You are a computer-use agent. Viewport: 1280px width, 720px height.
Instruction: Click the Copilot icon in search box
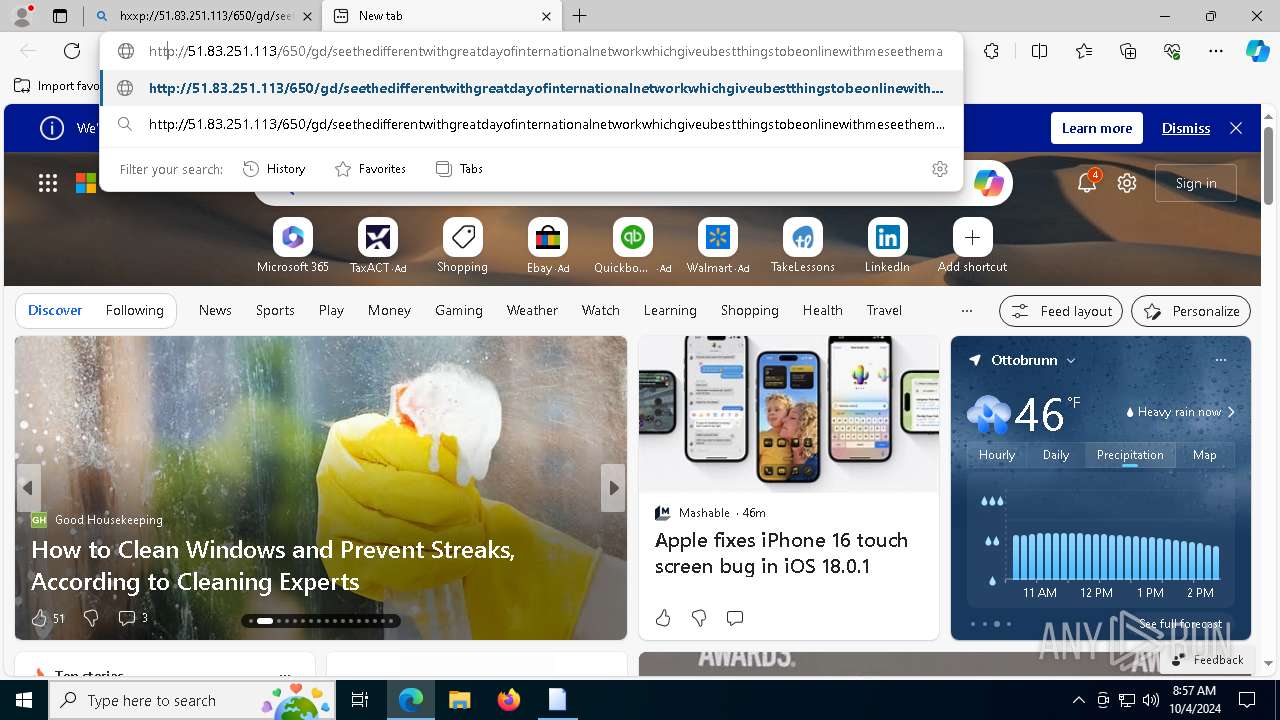988,183
